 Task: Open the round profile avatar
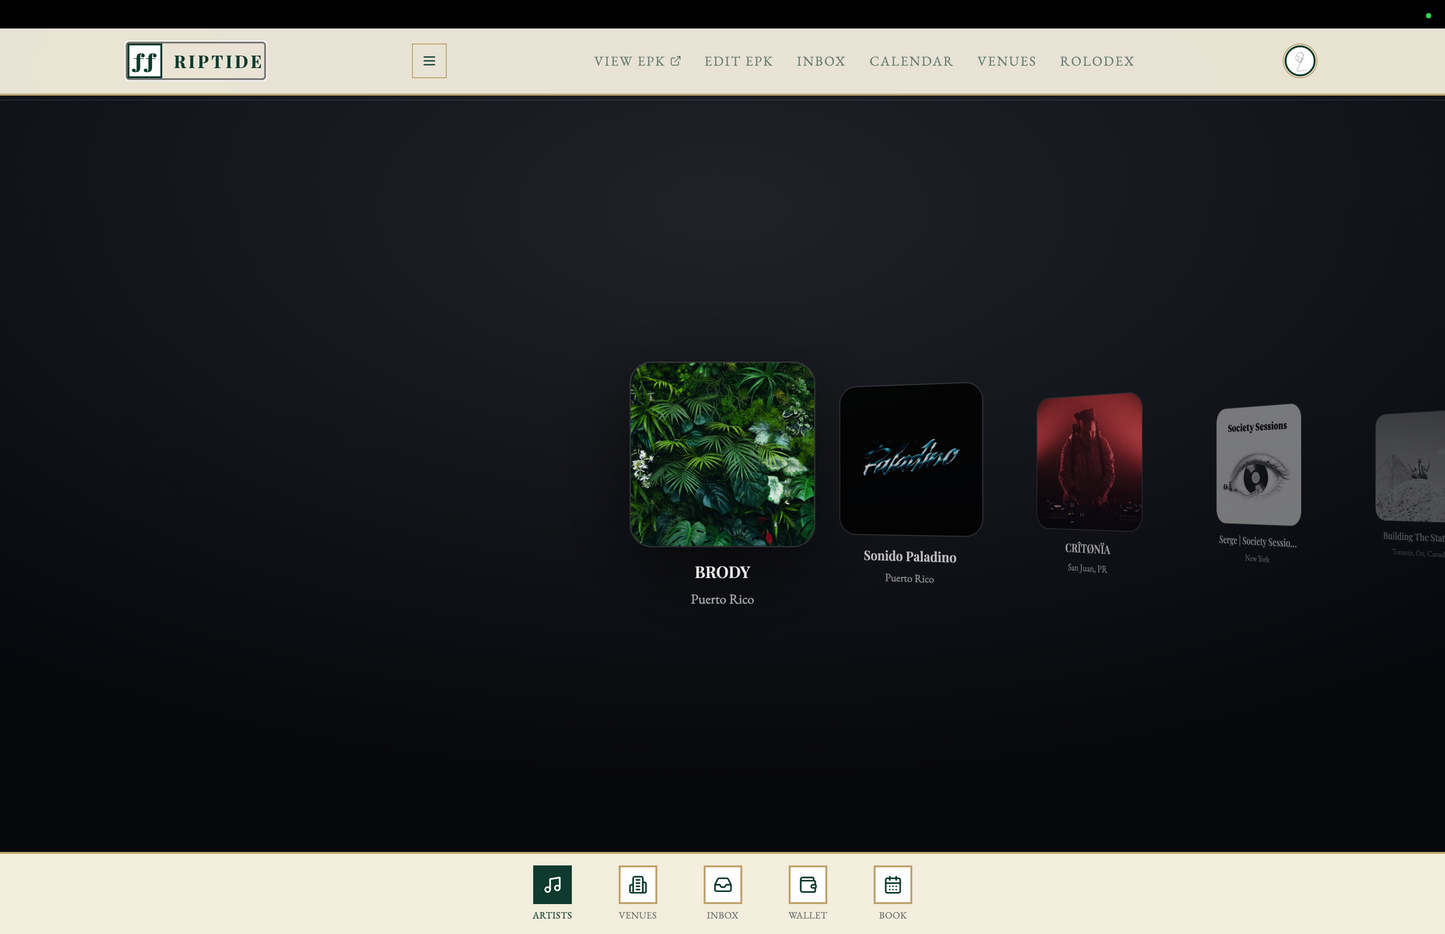1299,61
